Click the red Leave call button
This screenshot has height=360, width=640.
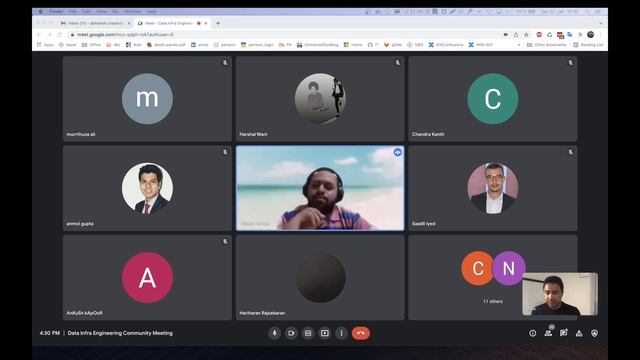(x=361, y=333)
